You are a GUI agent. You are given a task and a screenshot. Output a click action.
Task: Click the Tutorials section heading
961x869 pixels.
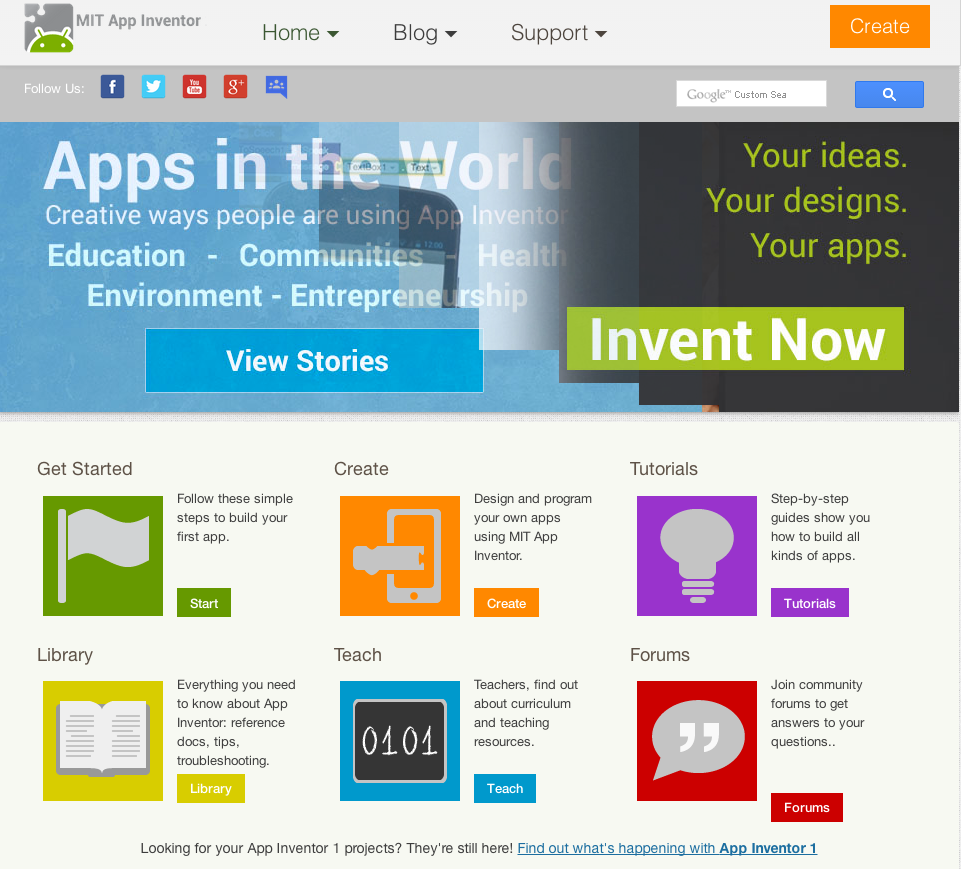[664, 469]
